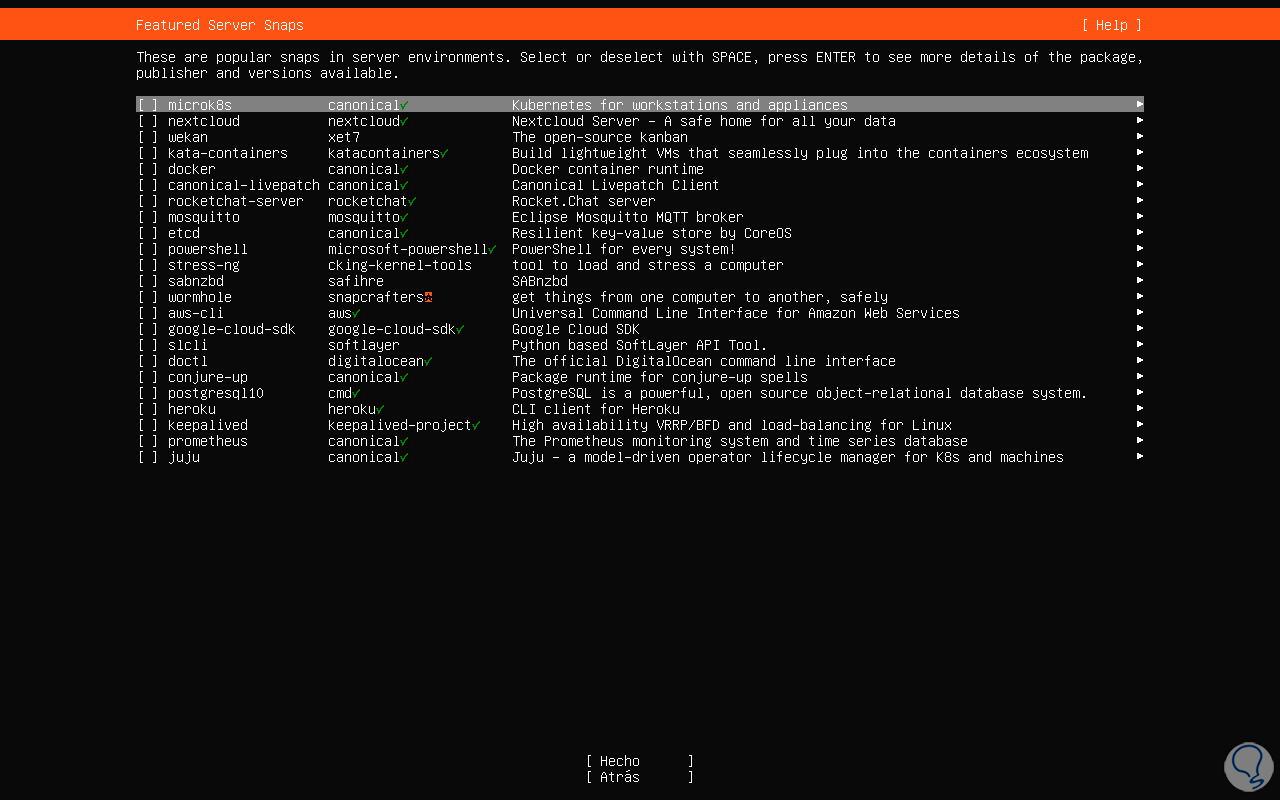The image size is (1280, 800).
Task: Click verified checkmark beside mosquitto publisher
Action: [404, 217]
